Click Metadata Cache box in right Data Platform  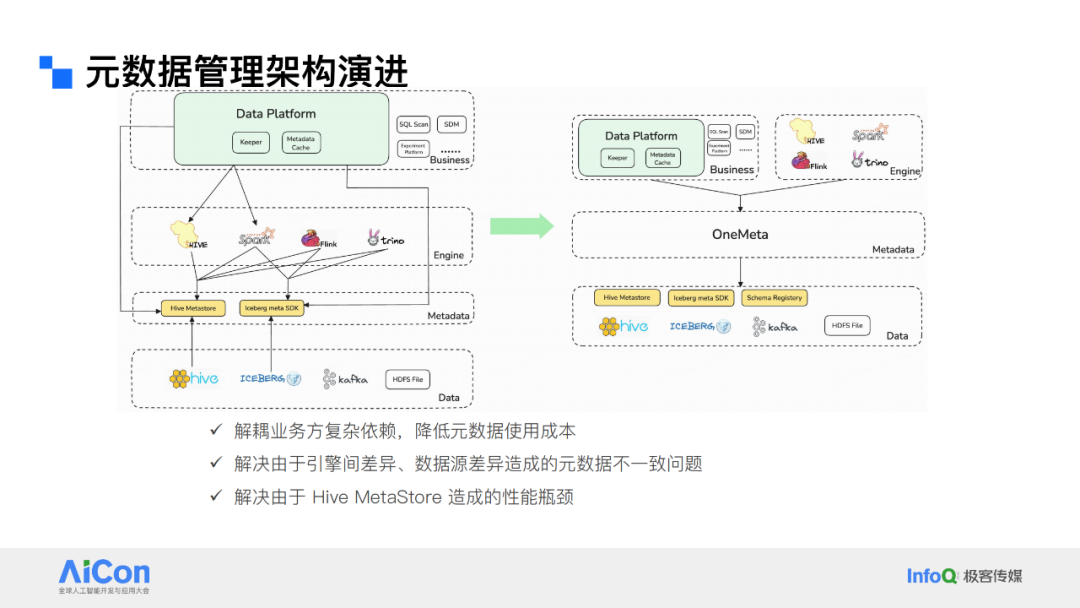tap(663, 158)
